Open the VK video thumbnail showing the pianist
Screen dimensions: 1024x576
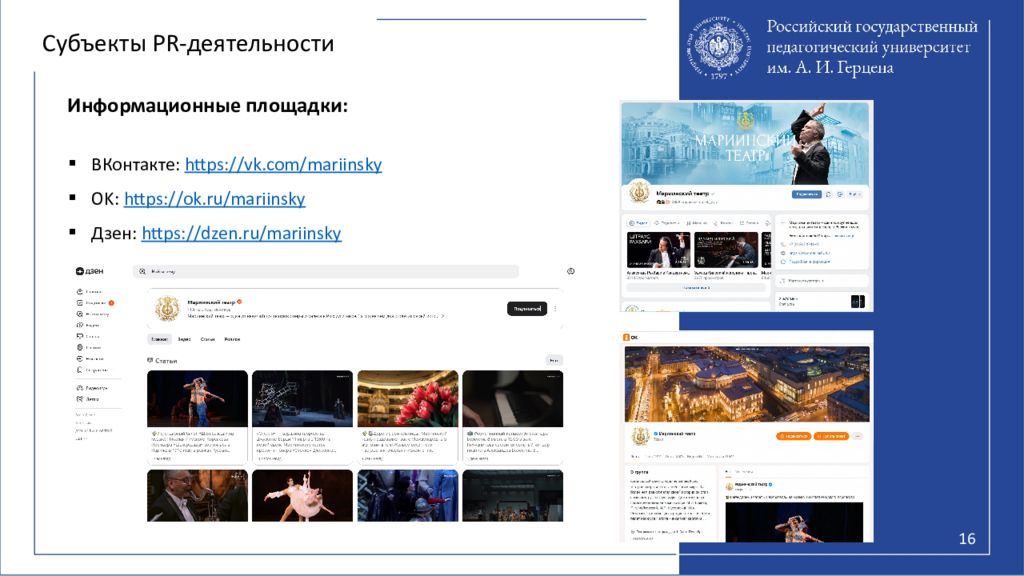click(726, 249)
